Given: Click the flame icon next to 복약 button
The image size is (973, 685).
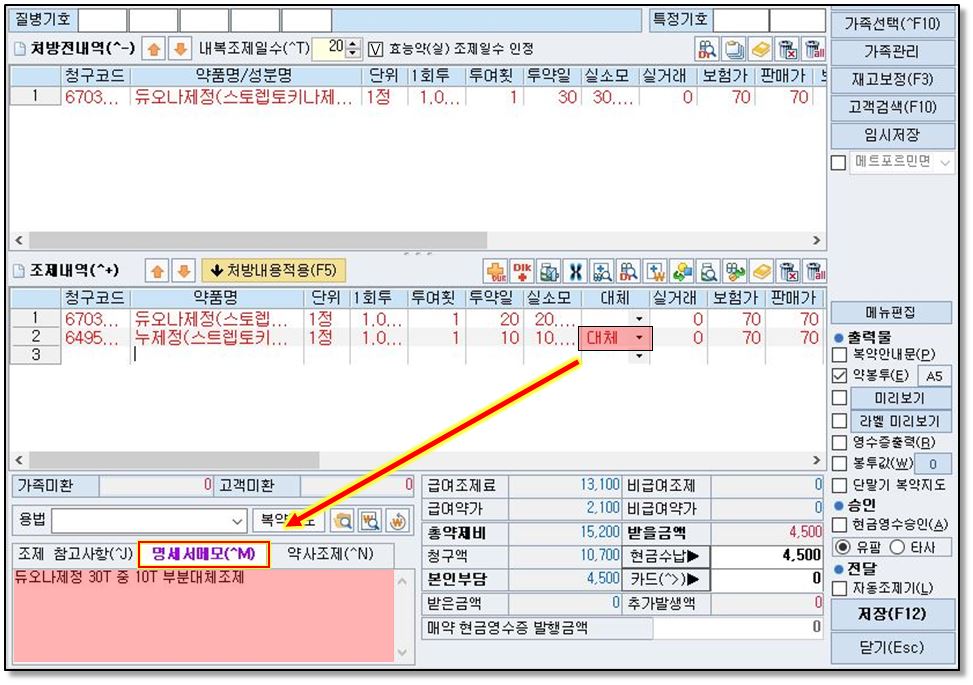Looking at the screenshot, I should pos(398,520).
